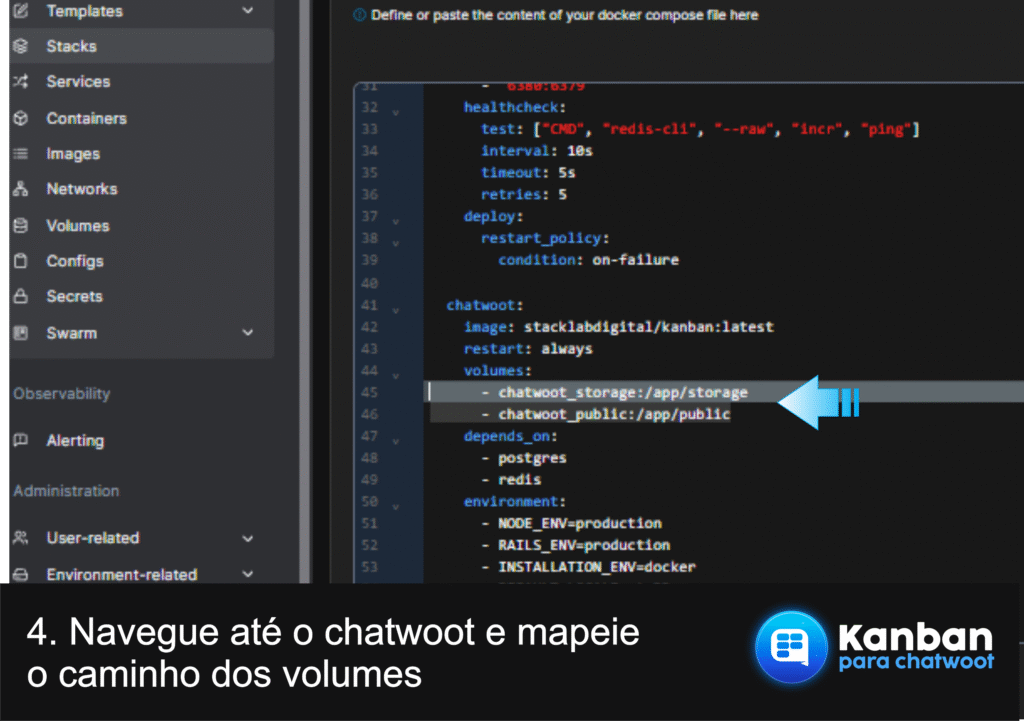Go to the Volumes page

click(77, 226)
